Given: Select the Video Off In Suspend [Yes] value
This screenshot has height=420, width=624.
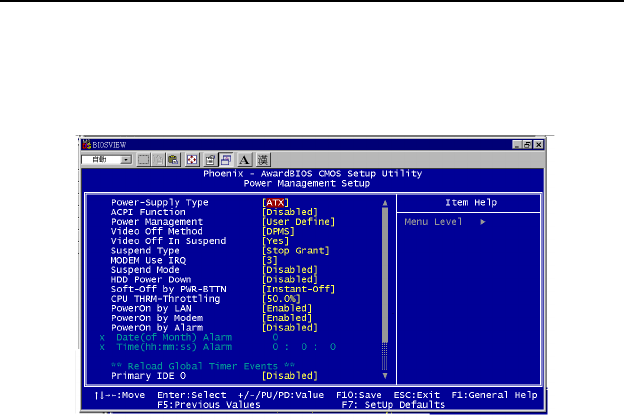Looking at the screenshot, I should 275,241.
